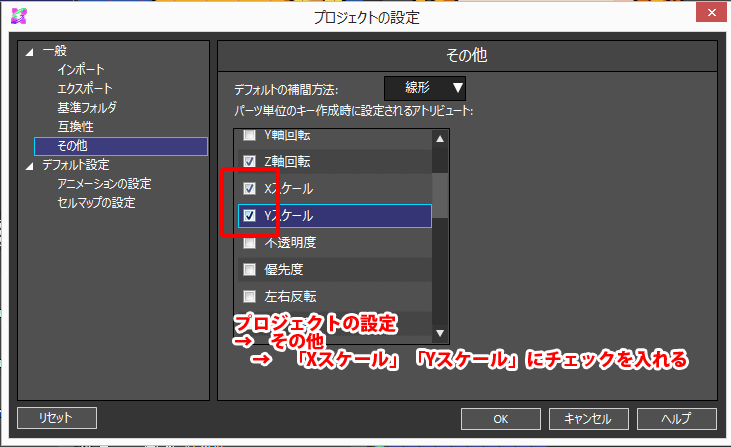The height and width of the screenshot is (447, 731).
Task: Click the SpriteStudio app icon in title bar
Action: click(x=19, y=16)
